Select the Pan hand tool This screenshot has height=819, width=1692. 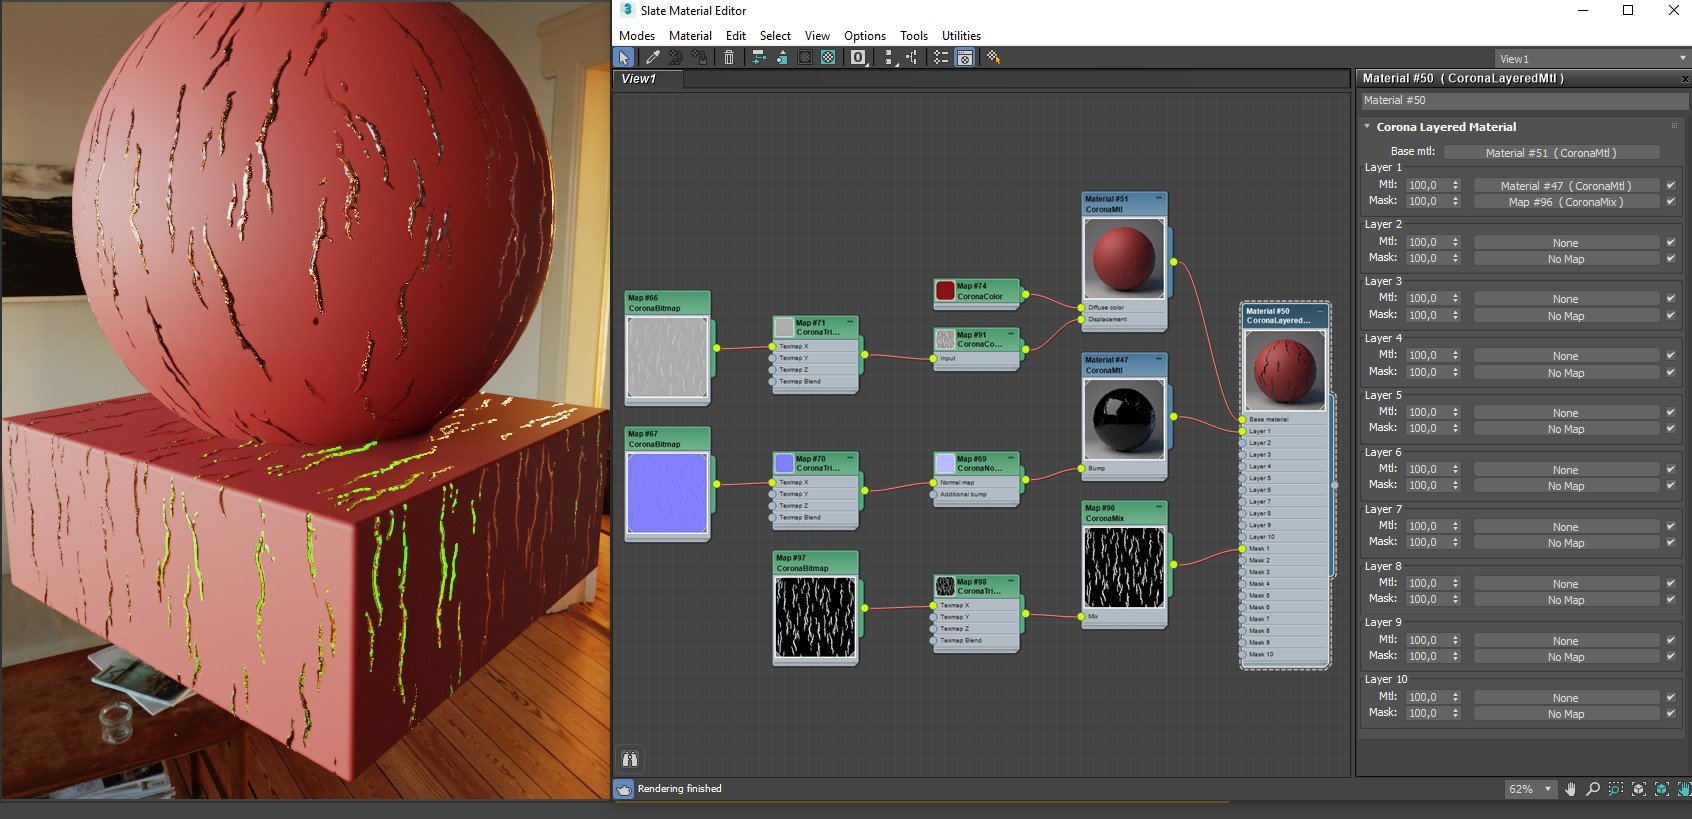[x=1570, y=789]
